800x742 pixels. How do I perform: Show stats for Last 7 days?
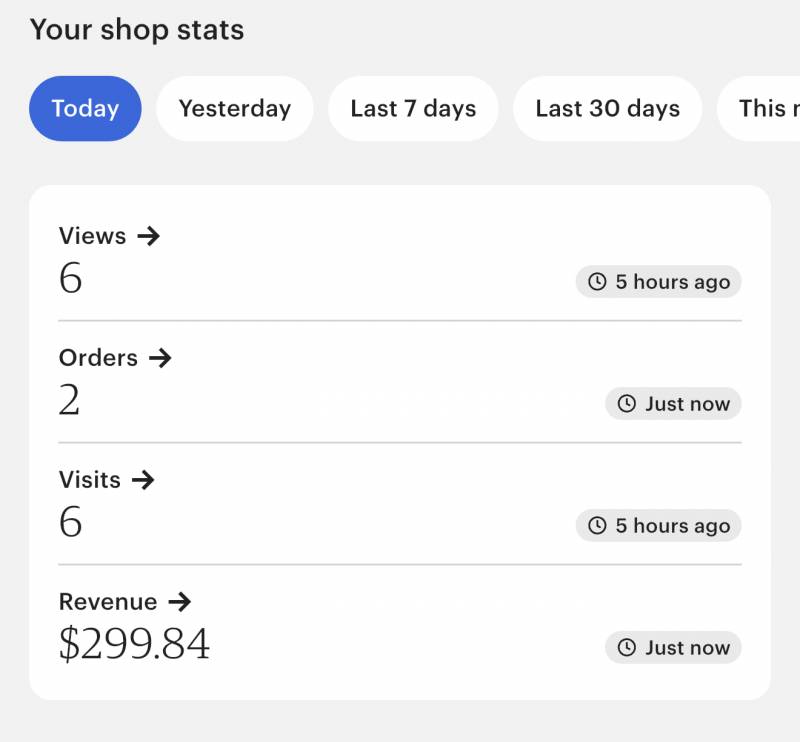click(x=413, y=109)
